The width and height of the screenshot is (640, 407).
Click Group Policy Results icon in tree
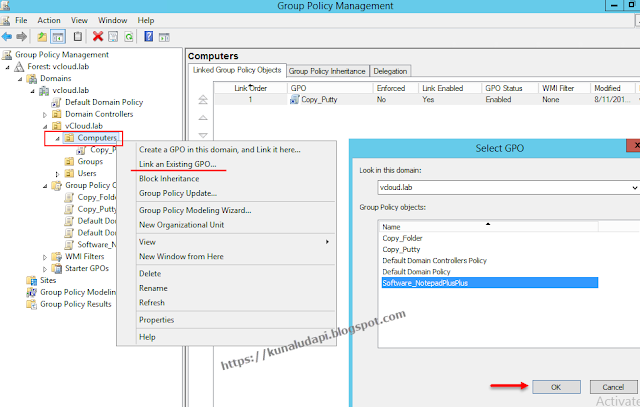pos(31,304)
